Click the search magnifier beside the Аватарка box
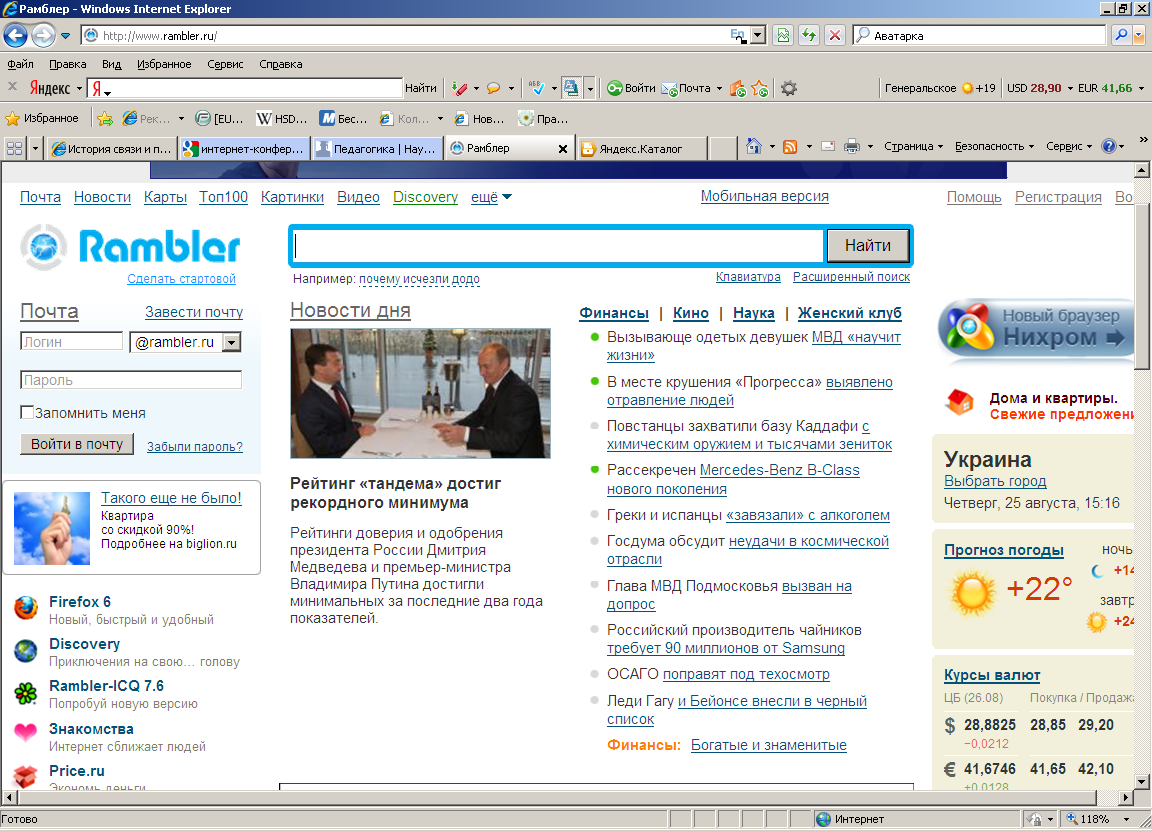The image size is (1152, 832). [1120, 35]
